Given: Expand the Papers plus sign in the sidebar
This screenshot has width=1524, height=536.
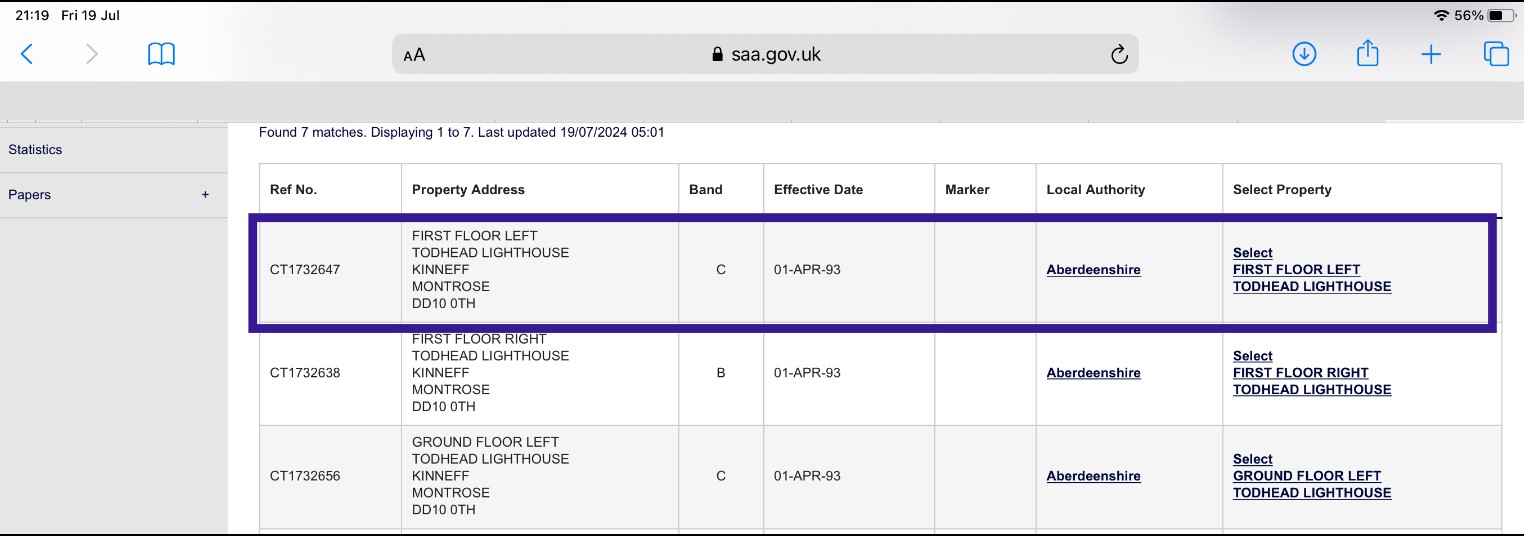Looking at the screenshot, I should (205, 194).
